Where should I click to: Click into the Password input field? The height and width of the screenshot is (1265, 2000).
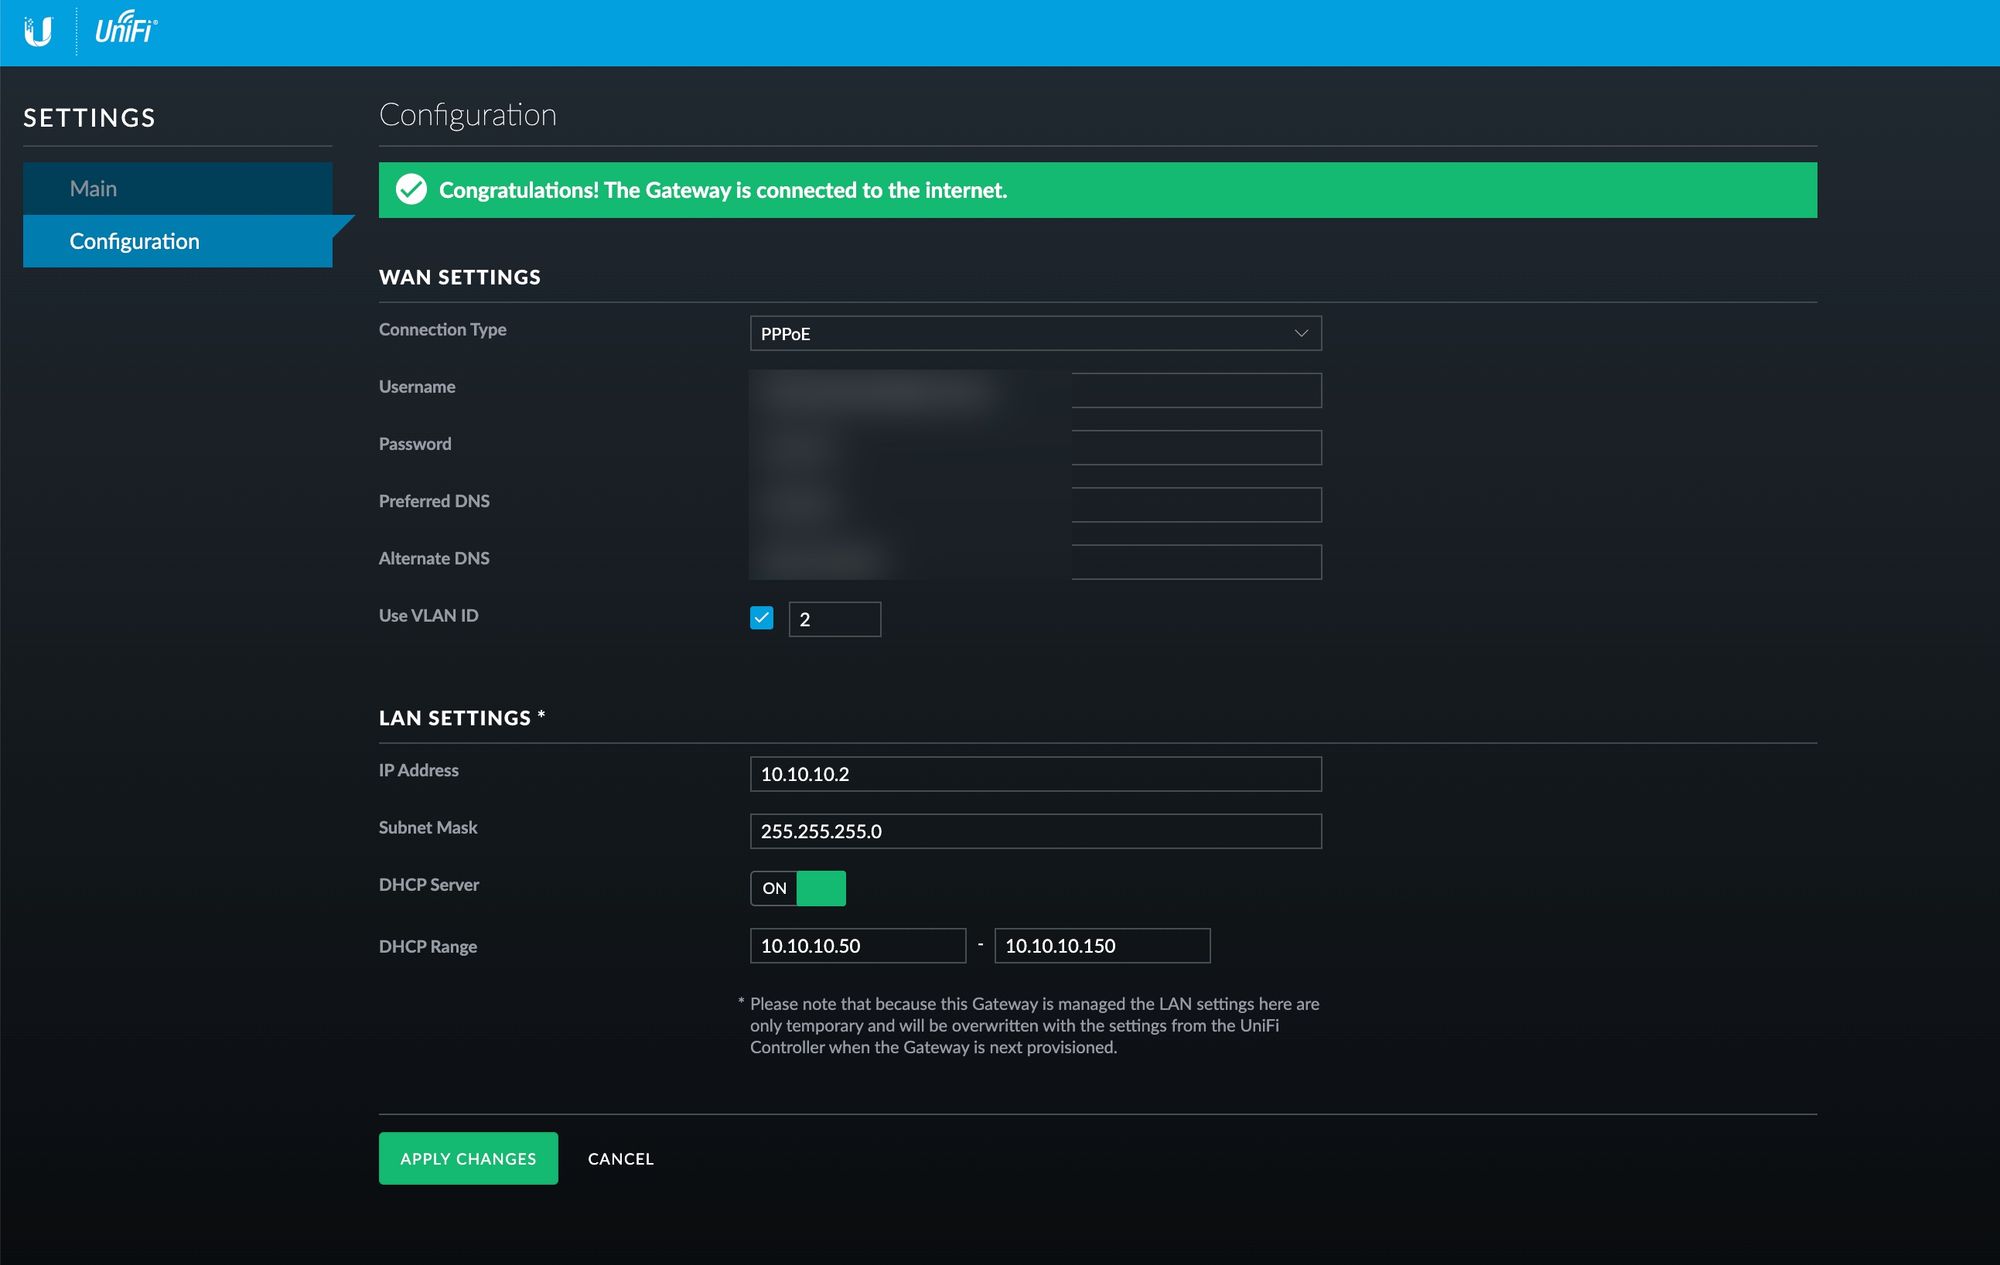[1195, 448]
